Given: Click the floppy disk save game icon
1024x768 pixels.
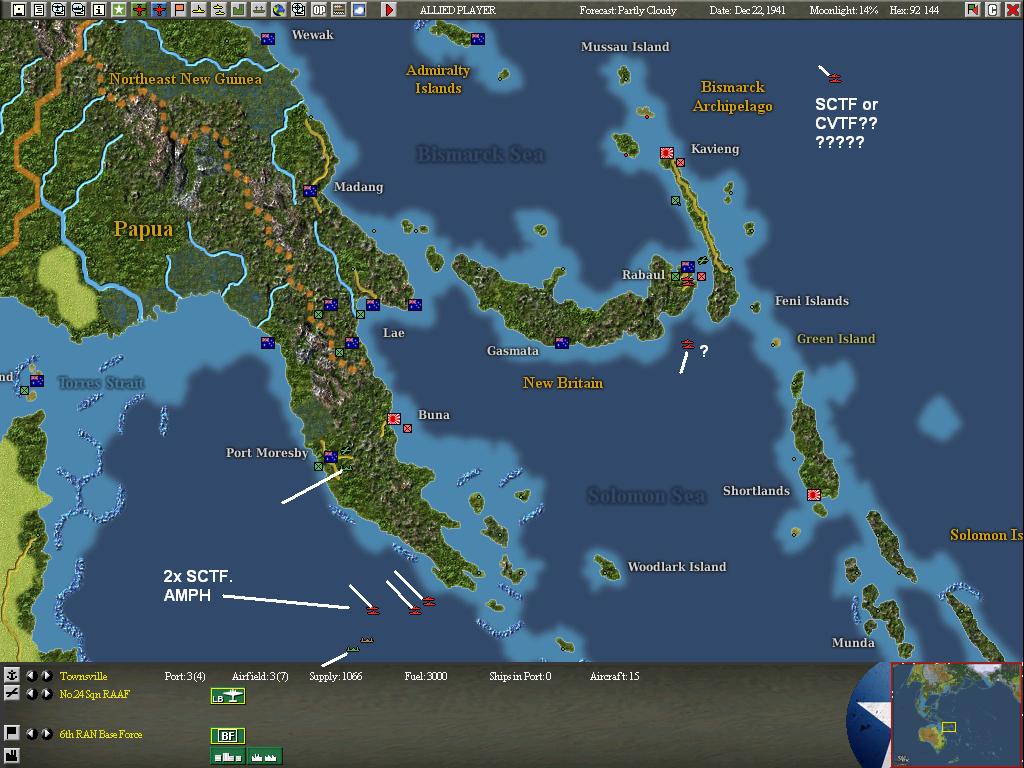Looking at the screenshot, I should pyautogui.click(x=19, y=9).
